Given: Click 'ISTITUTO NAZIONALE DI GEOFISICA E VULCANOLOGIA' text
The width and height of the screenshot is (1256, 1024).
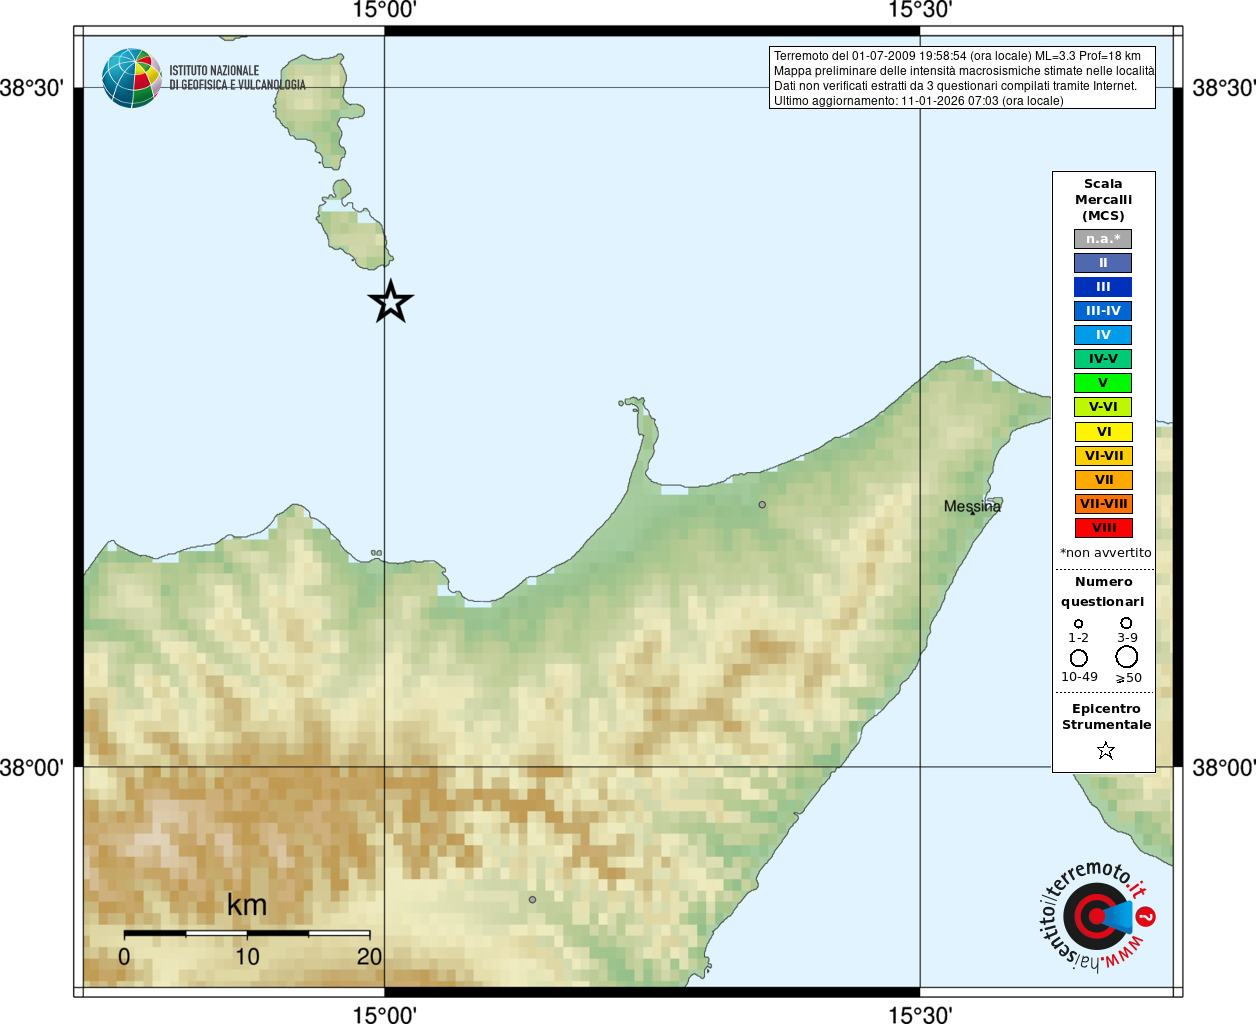Looking at the screenshot, I should pyautogui.click(x=237, y=78).
